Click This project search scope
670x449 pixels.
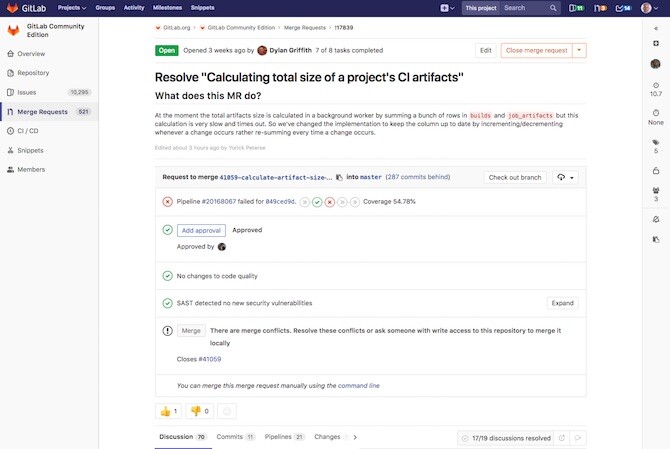[x=481, y=8]
